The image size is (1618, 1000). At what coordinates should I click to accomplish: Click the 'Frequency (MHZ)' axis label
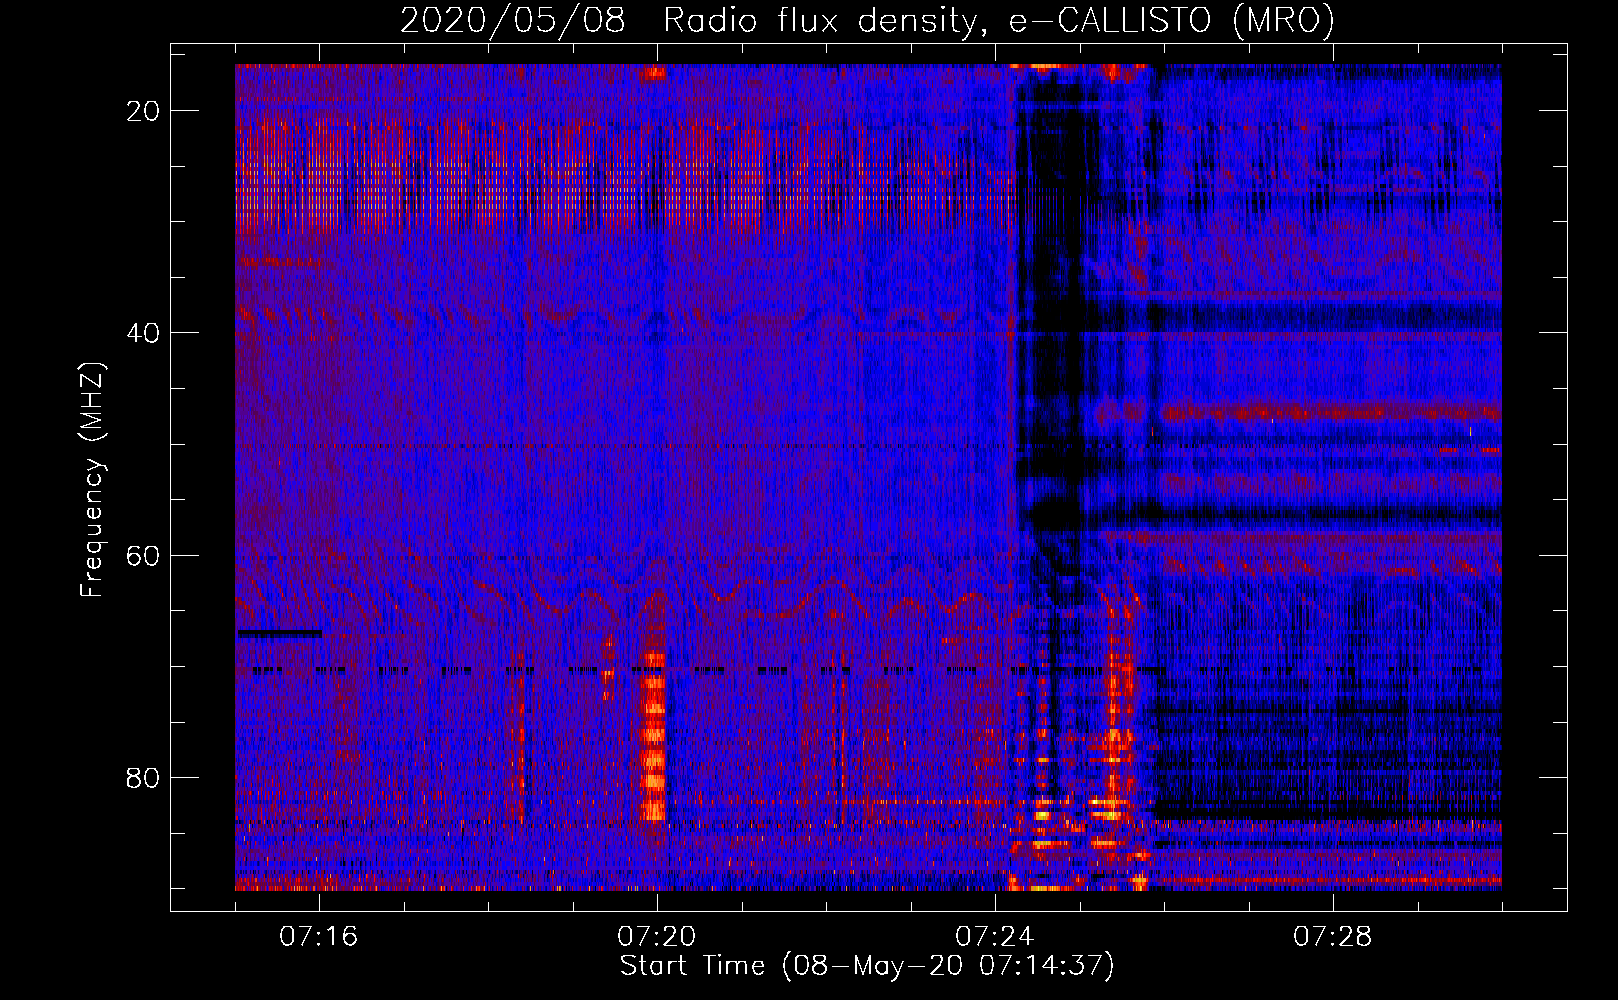[92, 479]
